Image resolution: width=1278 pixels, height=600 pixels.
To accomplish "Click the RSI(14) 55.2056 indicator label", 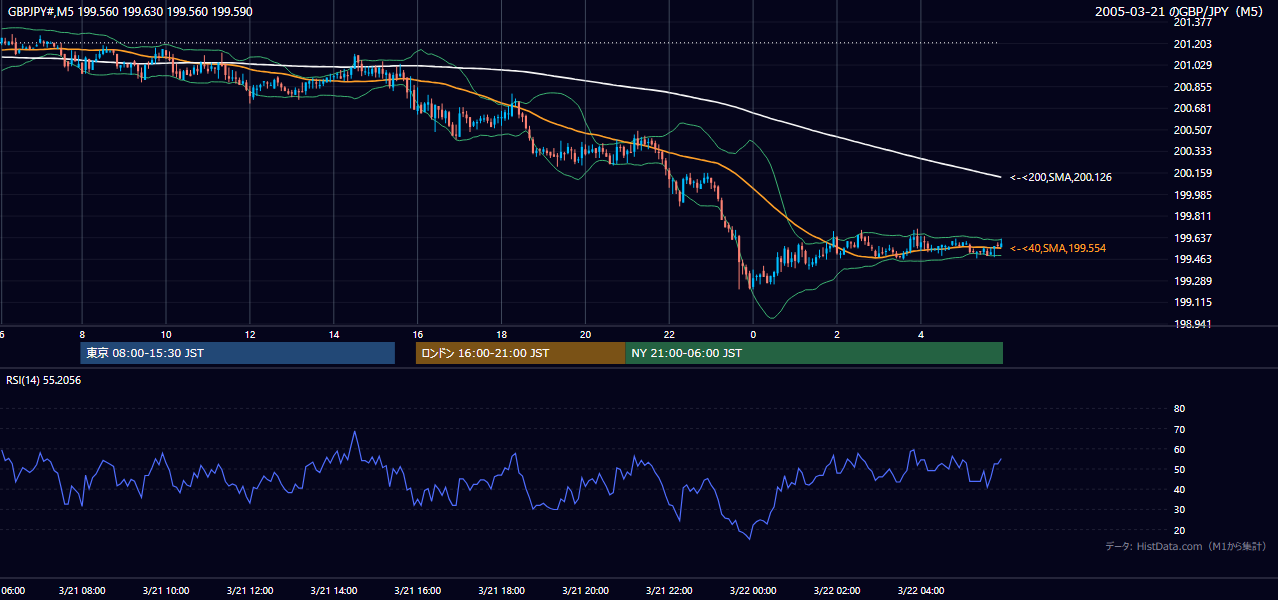I will (x=44, y=380).
